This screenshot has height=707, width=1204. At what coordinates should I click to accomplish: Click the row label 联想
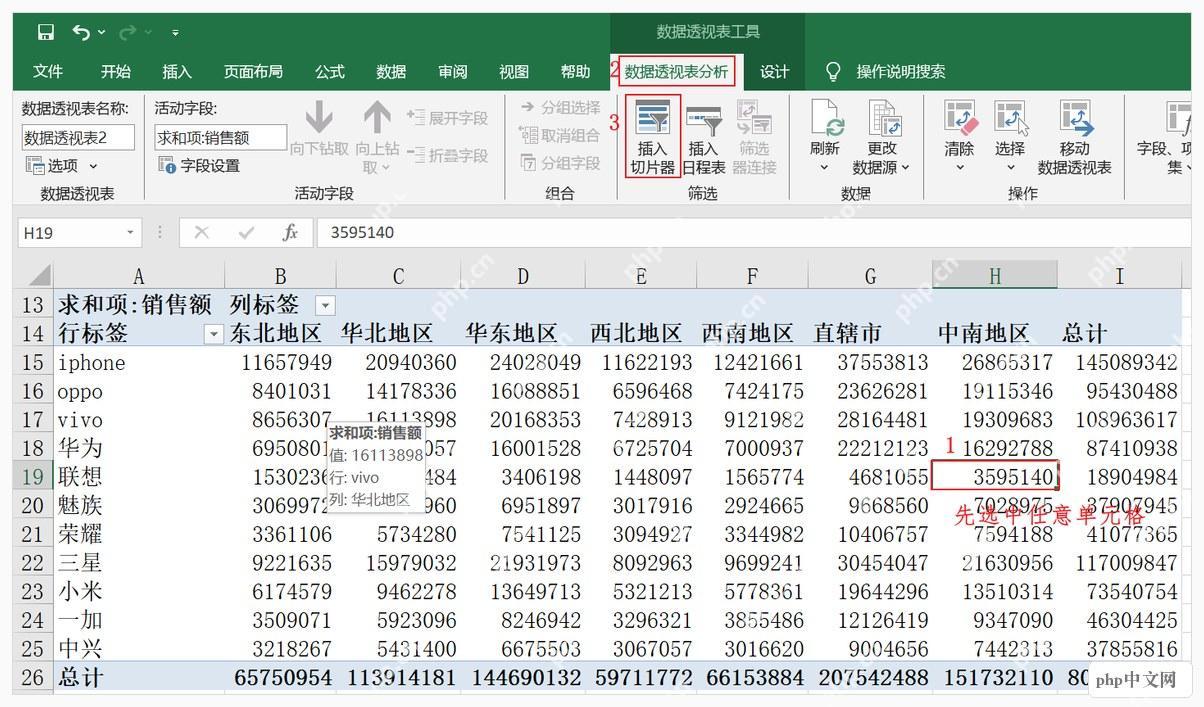(x=139, y=476)
